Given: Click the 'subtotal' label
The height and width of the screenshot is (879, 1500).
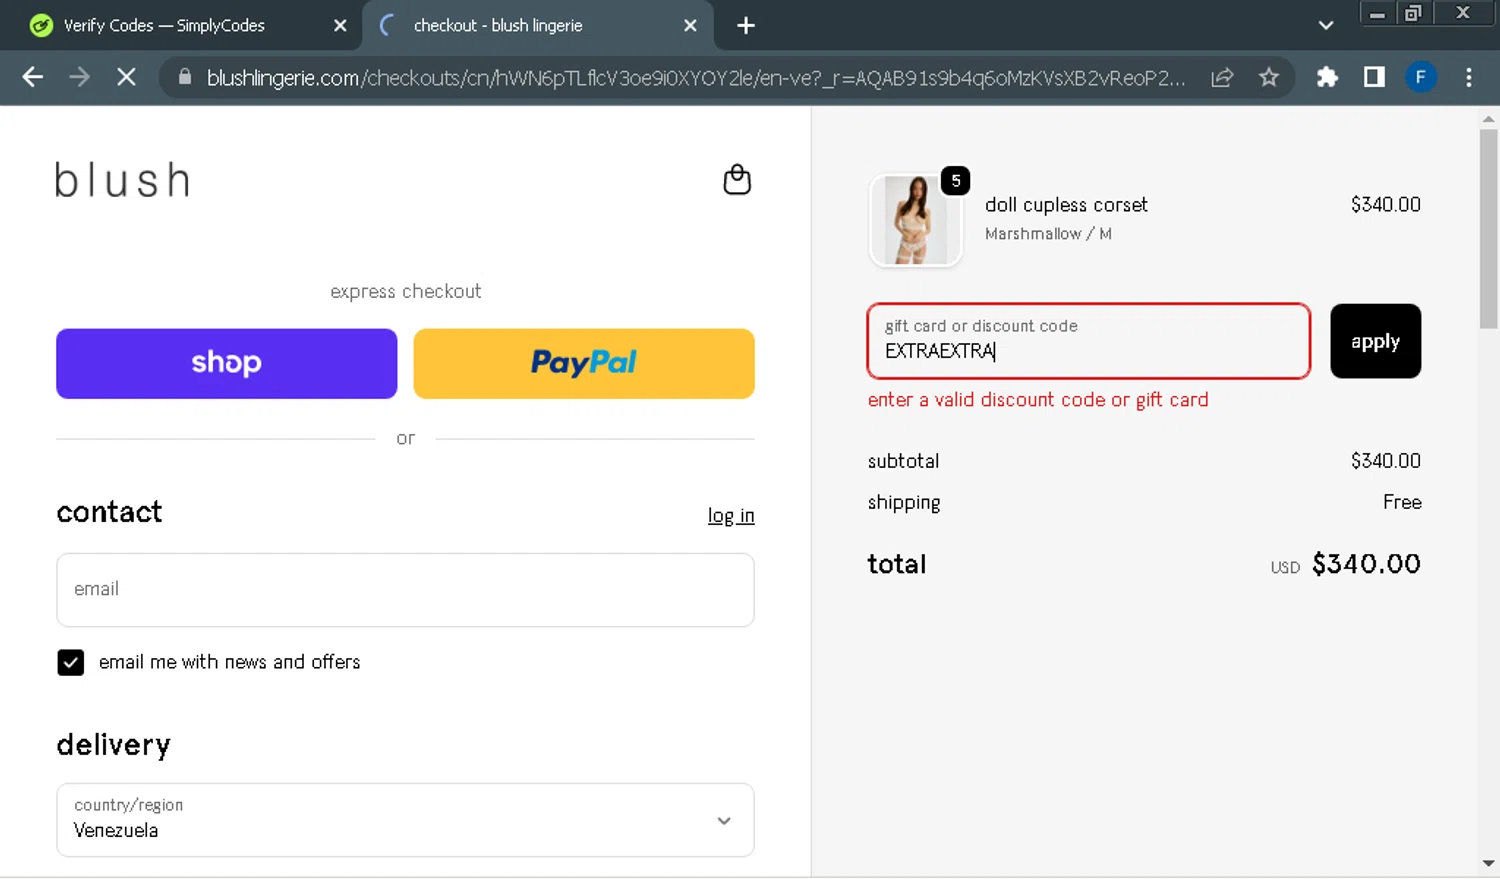Looking at the screenshot, I should 903,461.
